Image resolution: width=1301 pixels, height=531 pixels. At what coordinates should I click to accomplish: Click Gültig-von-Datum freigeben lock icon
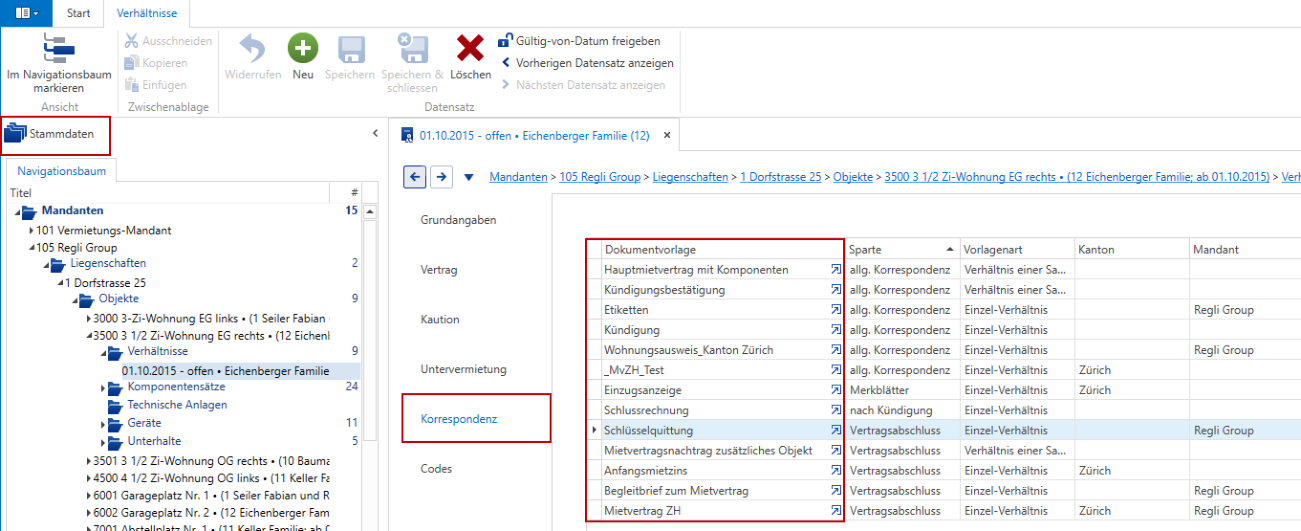click(x=506, y=41)
